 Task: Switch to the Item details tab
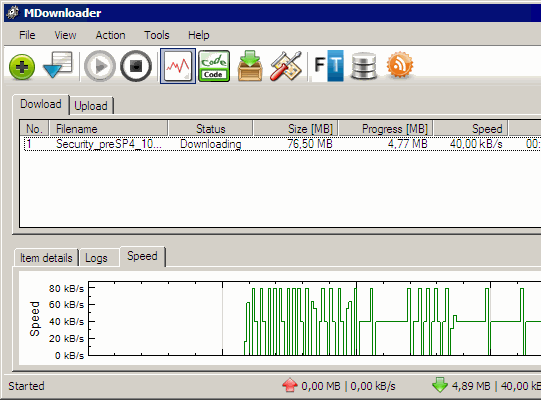tap(46, 258)
